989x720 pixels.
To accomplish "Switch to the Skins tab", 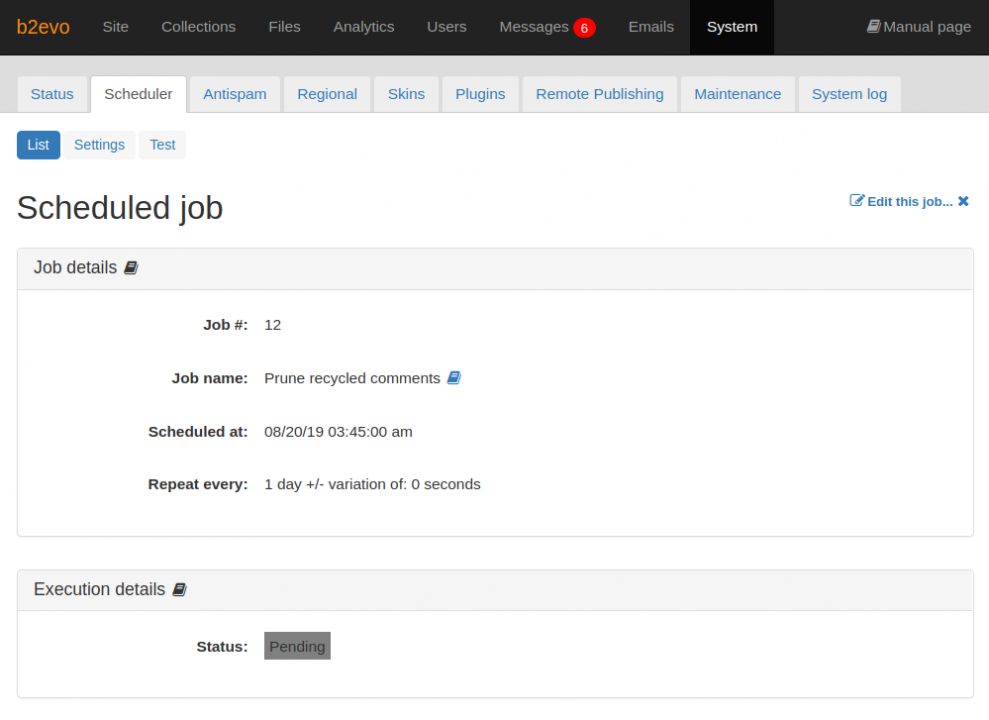I will [406, 94].
